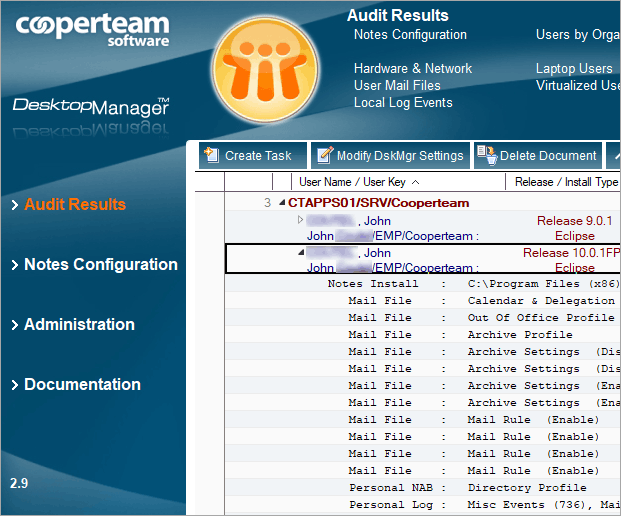Collapse the John row with Release 10.0.1FP
This screenshot has height=516, width=621.
click(x=301, y=252)
